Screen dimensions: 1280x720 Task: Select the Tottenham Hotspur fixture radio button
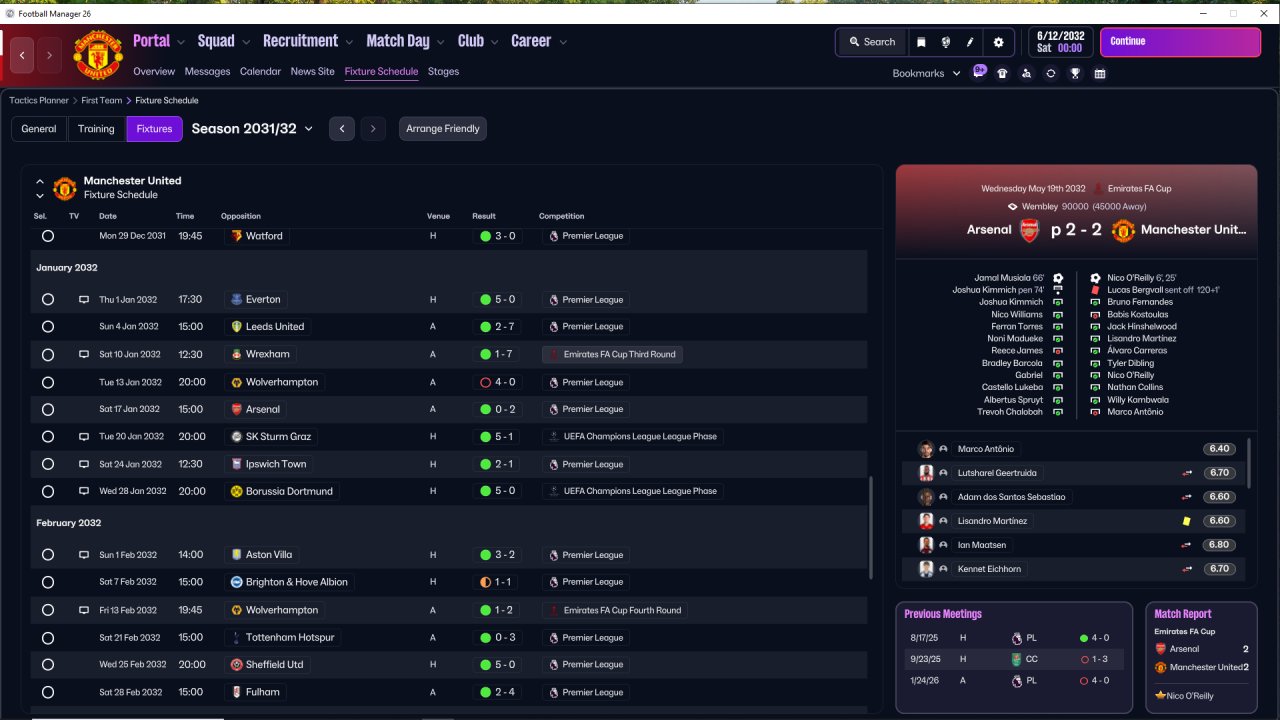click(48, 637)
